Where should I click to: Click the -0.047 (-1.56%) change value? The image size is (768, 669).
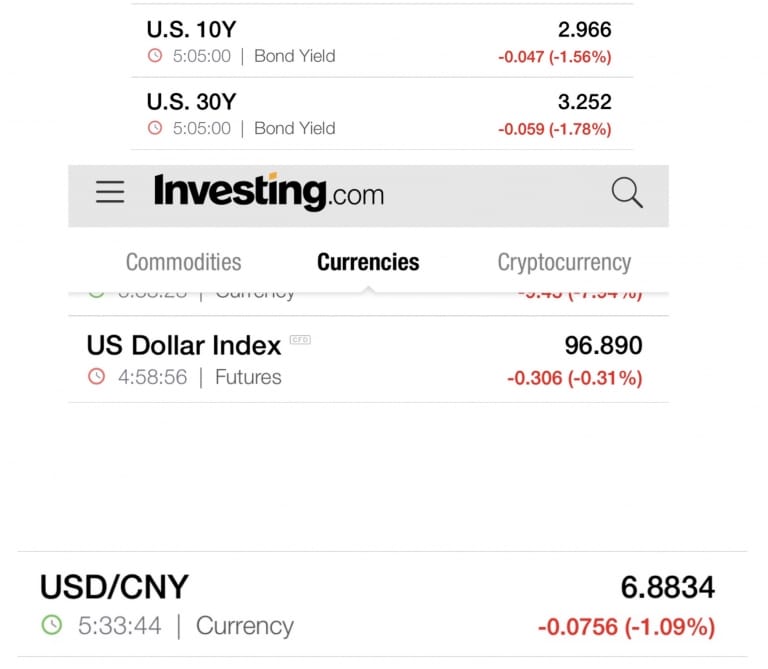[x=555, y=57]
